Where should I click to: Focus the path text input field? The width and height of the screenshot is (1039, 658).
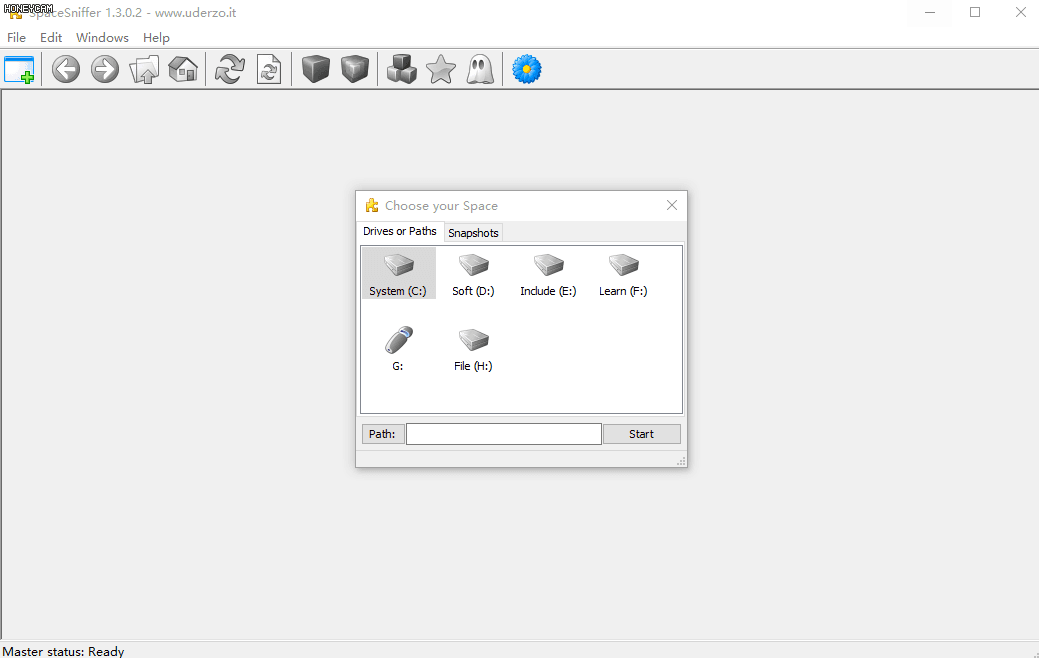(x=504, y=434)
